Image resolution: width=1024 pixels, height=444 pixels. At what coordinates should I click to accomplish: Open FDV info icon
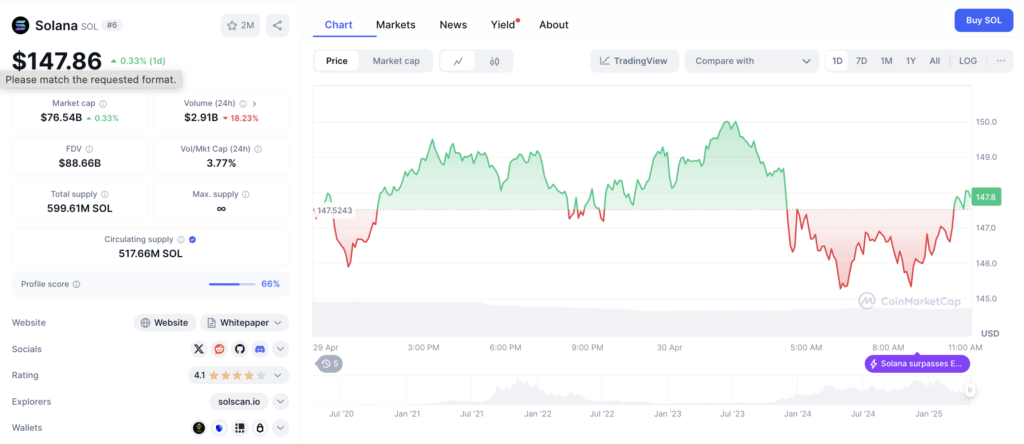89,149
